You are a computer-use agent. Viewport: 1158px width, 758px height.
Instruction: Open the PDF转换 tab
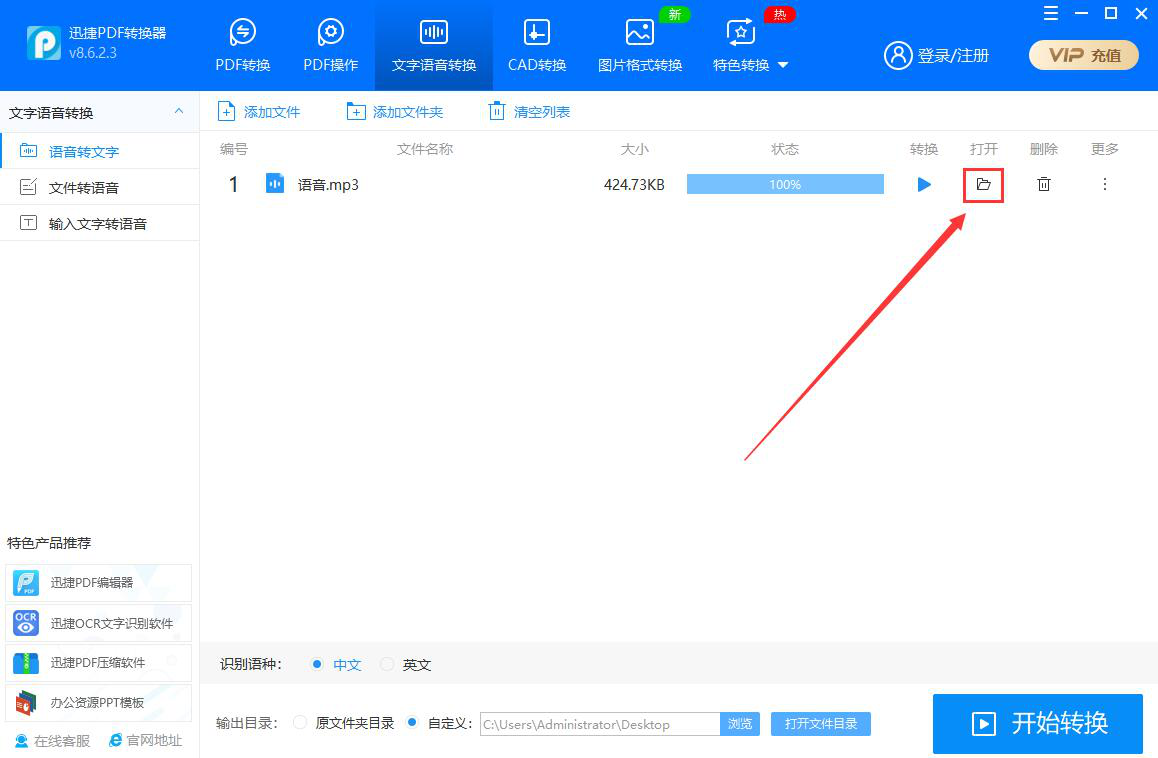click(243, 46)
